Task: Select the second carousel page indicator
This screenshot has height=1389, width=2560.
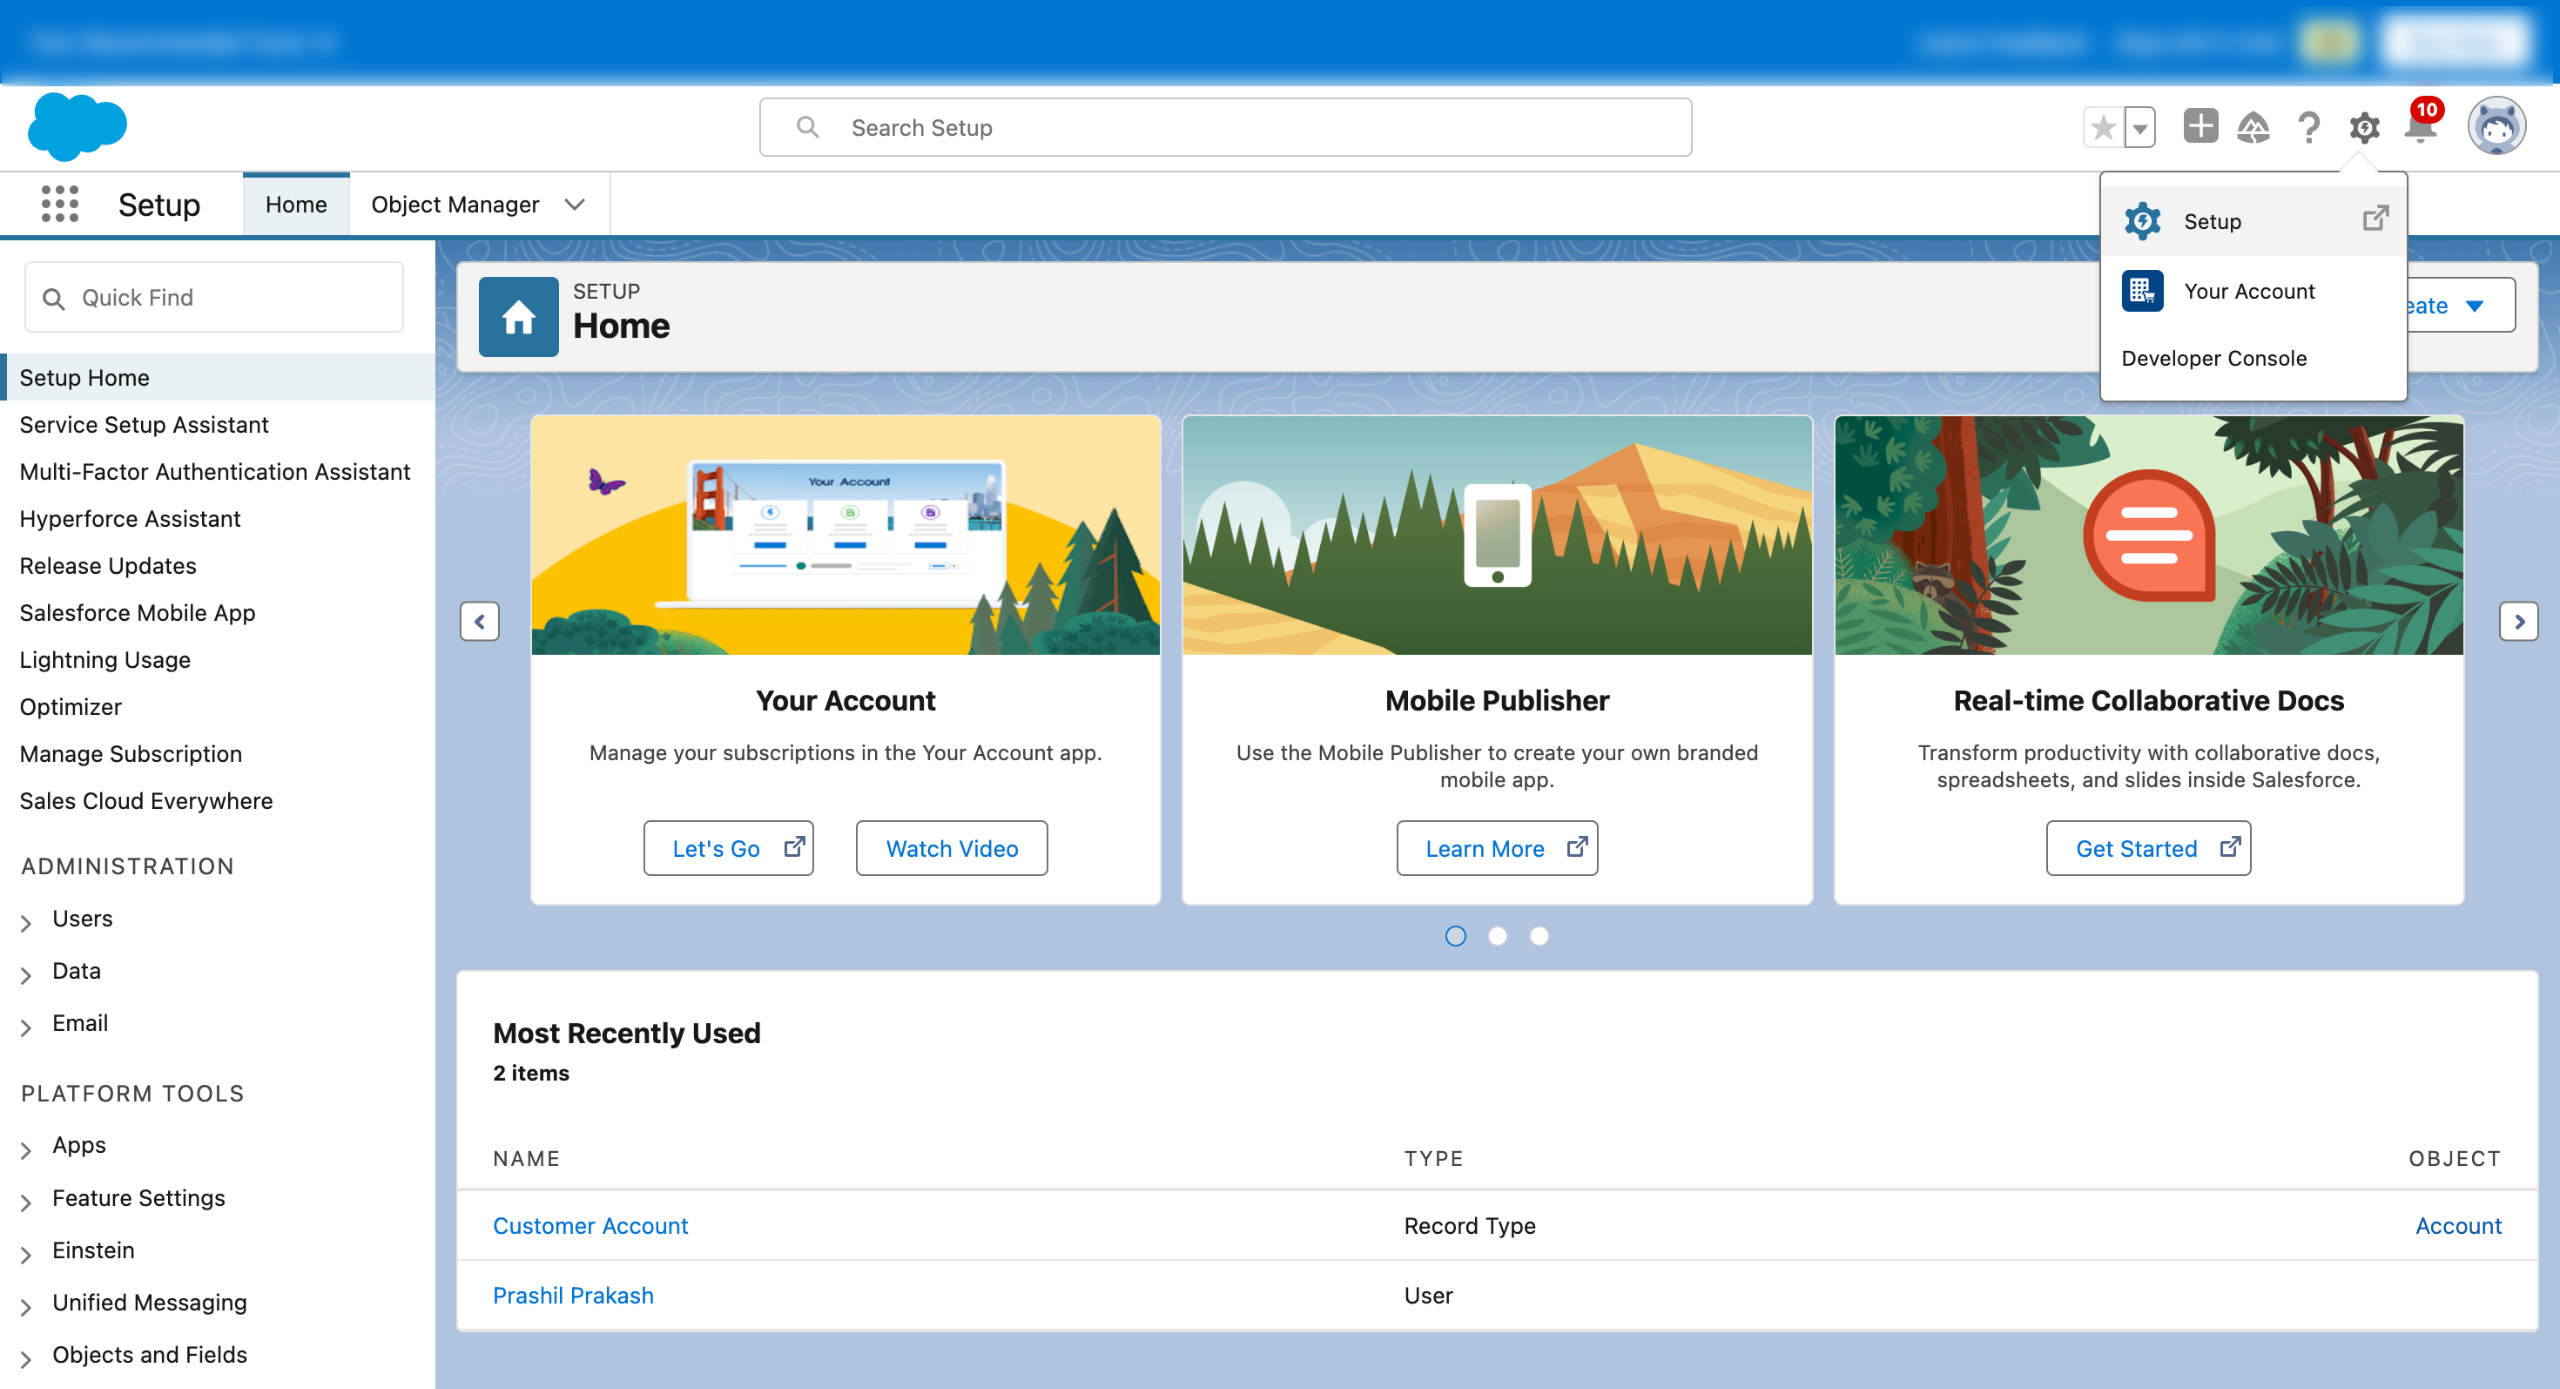Action: point(1497,936)
